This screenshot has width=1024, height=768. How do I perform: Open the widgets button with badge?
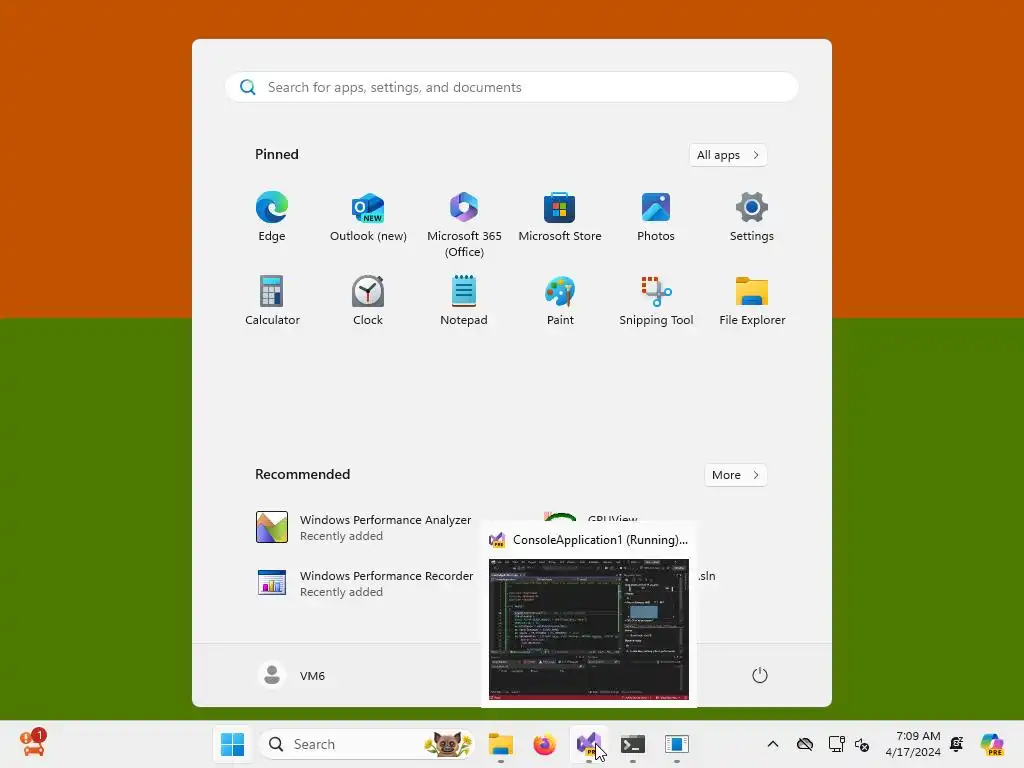click(33, 743)
